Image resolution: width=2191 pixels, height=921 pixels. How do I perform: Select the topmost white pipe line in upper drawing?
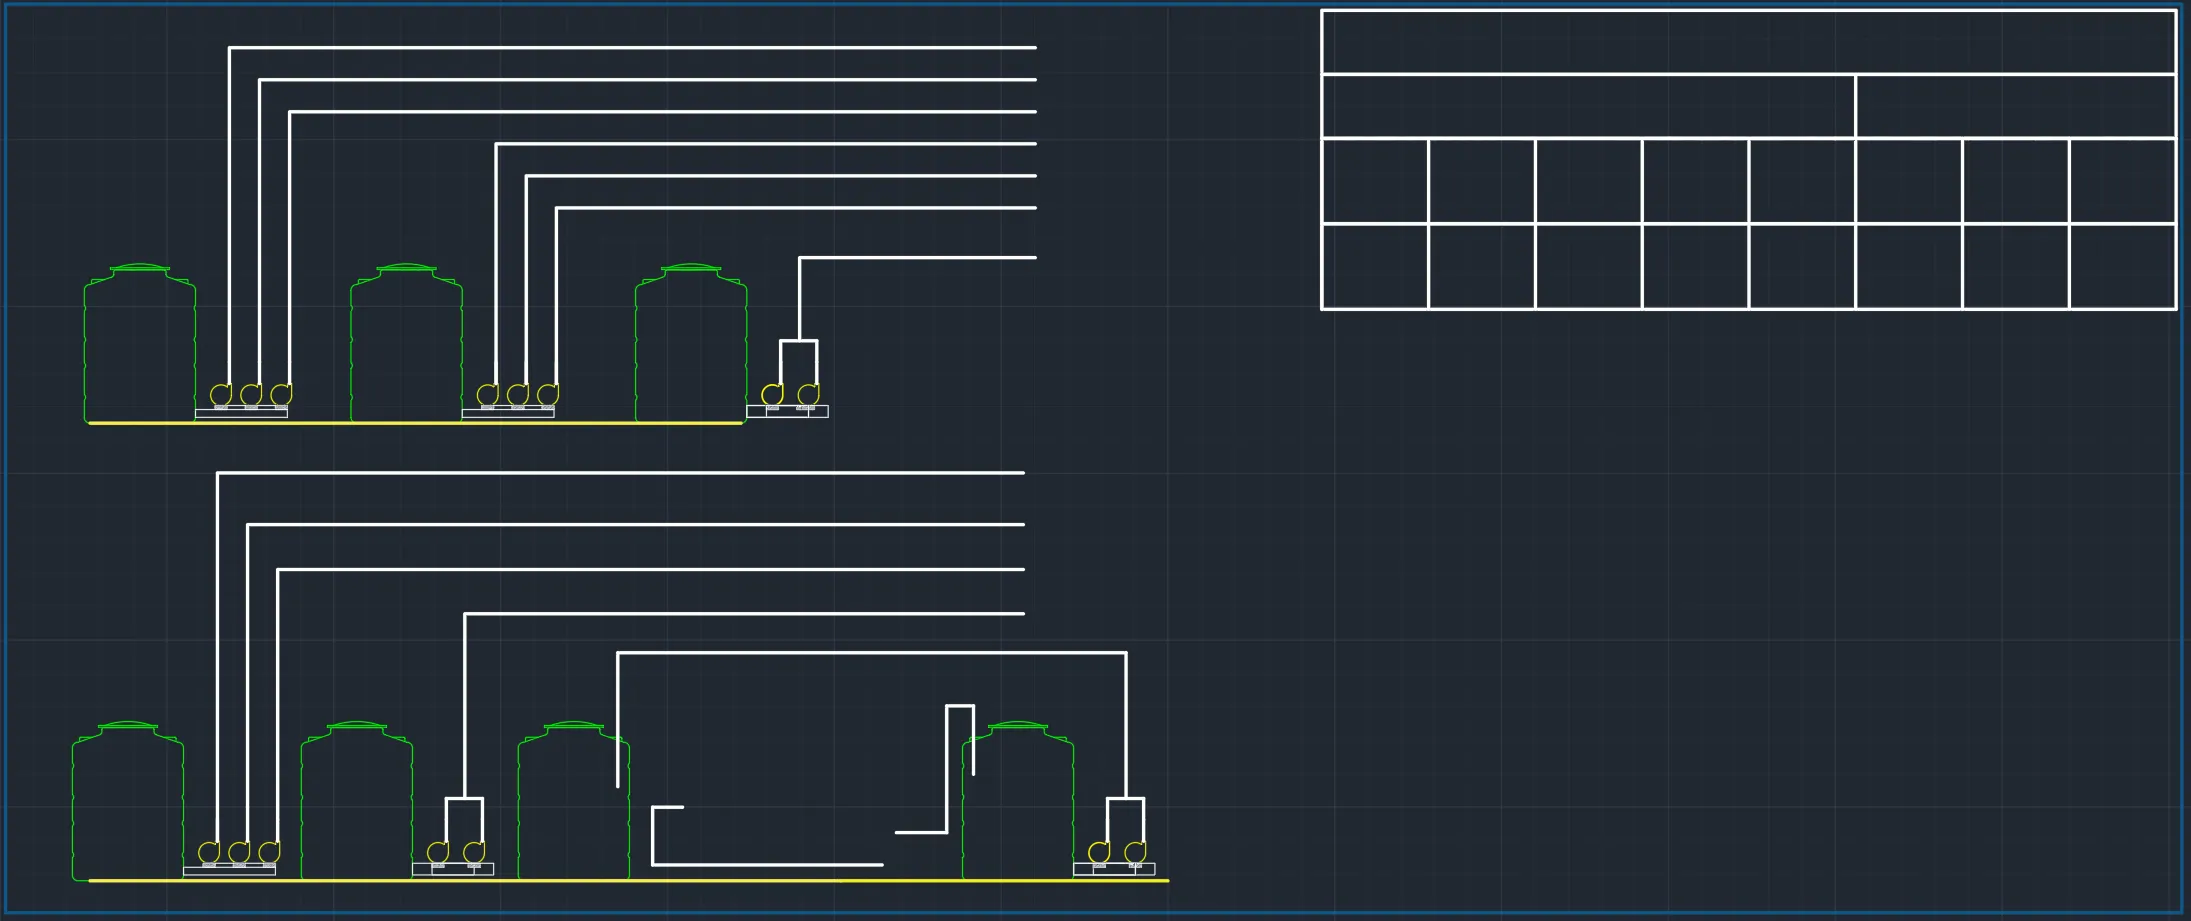point(632,47)
